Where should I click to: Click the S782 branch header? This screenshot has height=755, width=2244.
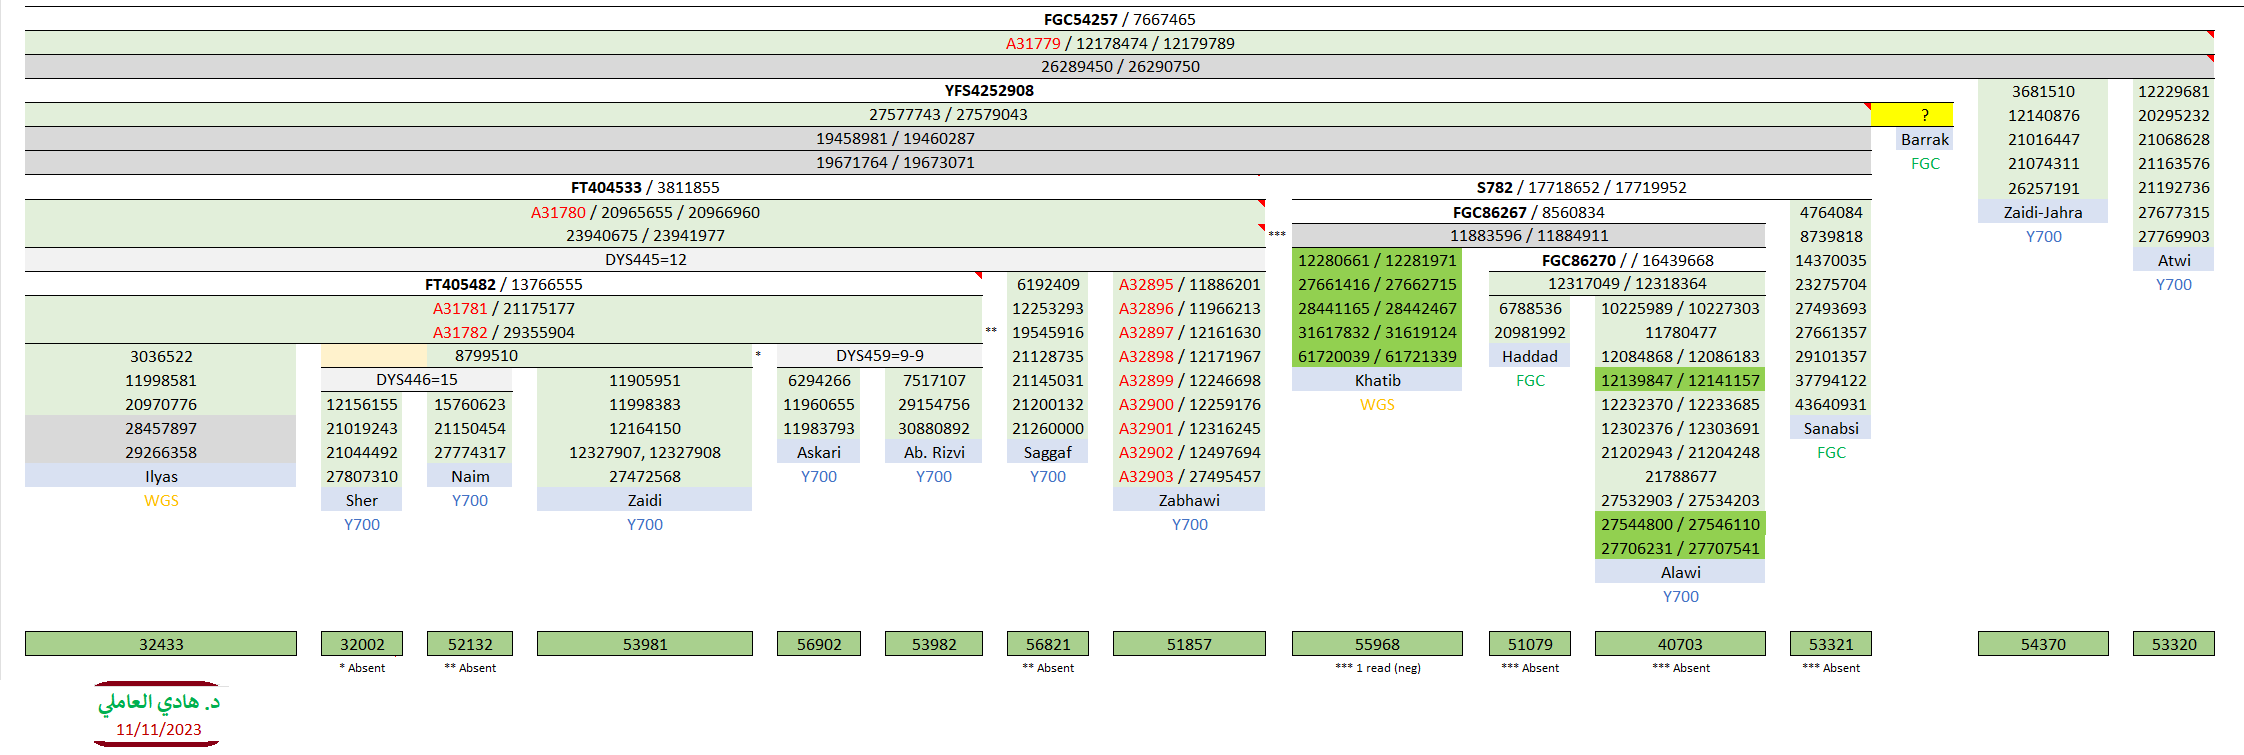pos(1494,187)
